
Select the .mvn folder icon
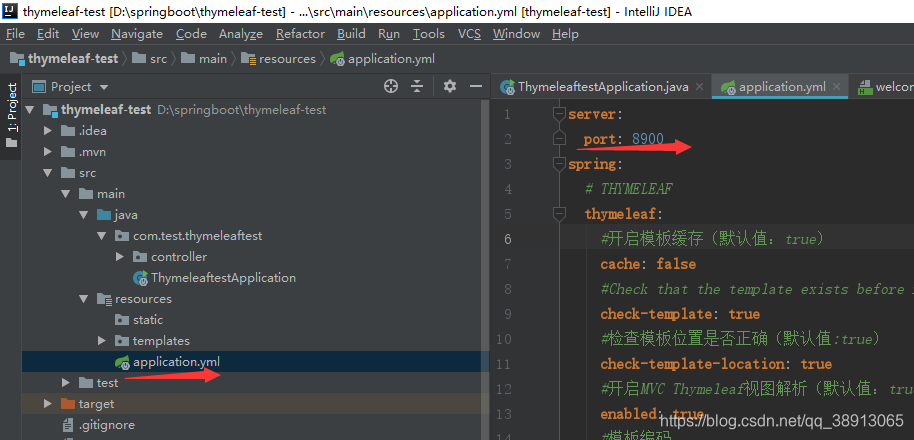68,152
